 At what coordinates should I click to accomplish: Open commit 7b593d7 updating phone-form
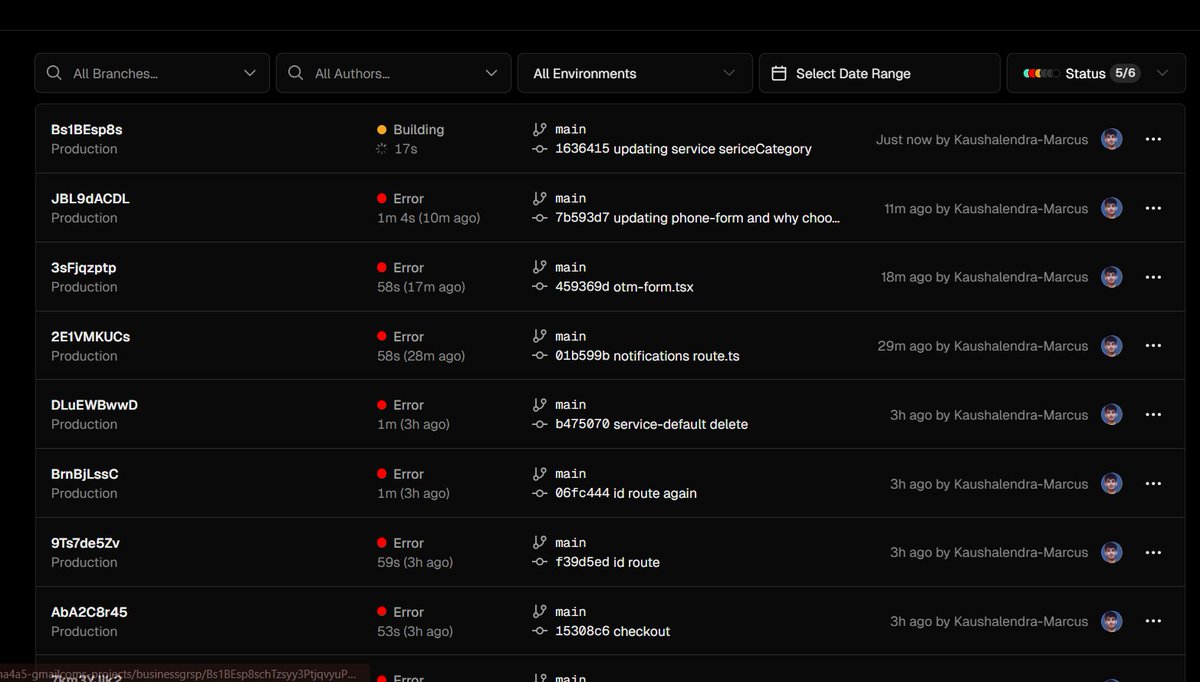coord(698,218)
